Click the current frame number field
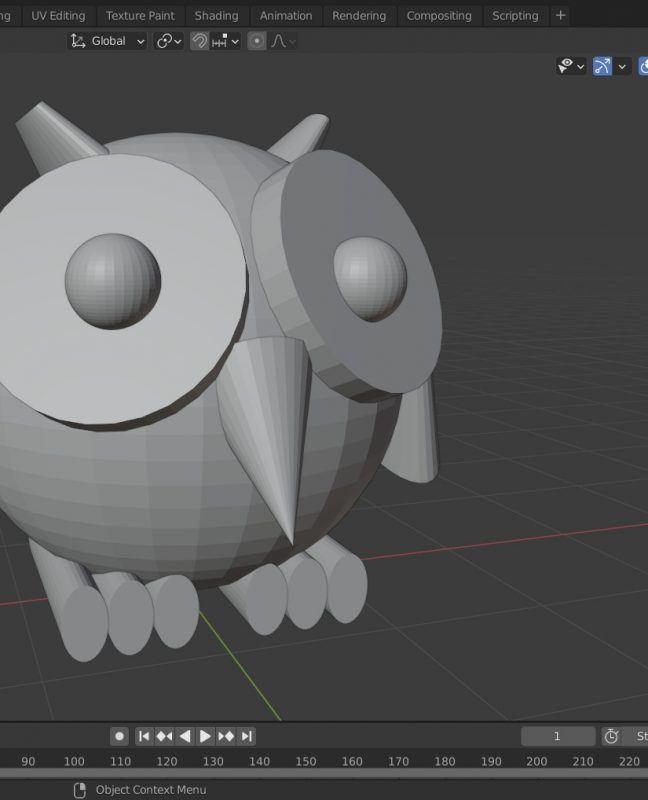 pyautogui.click(x=558, y=736)
